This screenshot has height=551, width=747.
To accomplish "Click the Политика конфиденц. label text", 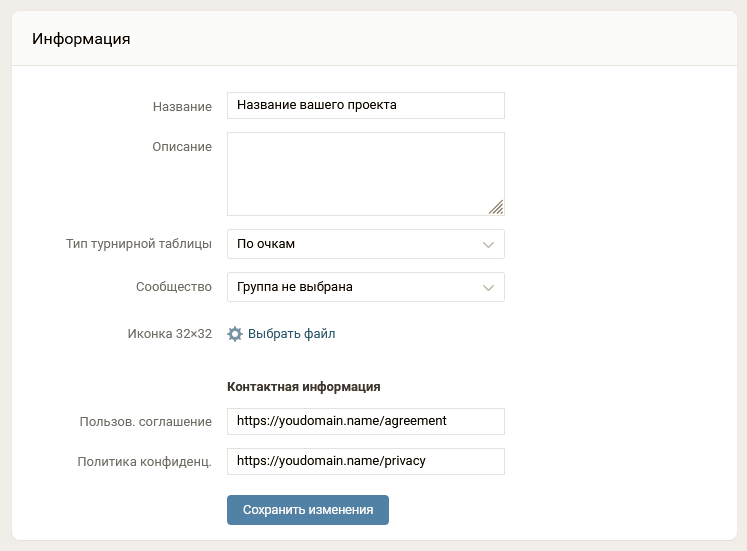I will (145, 461).
